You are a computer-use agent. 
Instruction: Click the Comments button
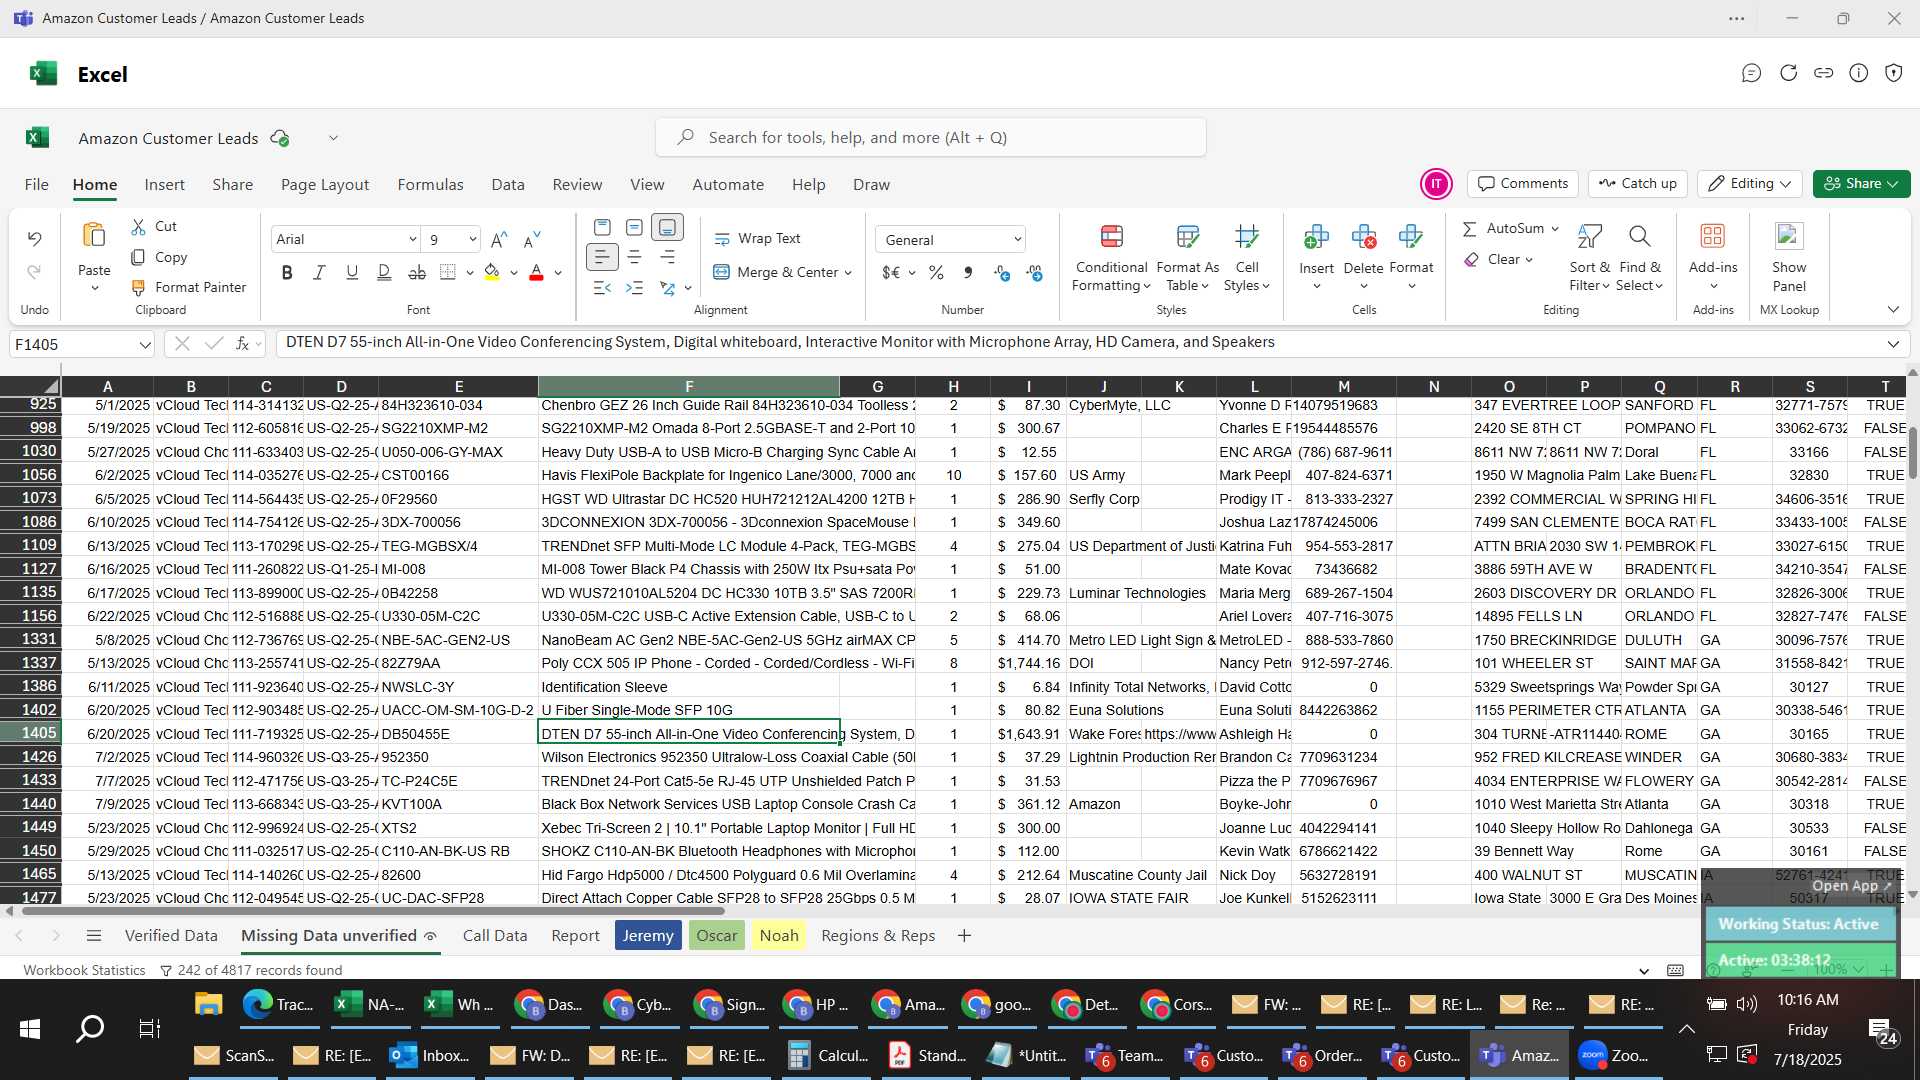click(x=1523, y=184)
